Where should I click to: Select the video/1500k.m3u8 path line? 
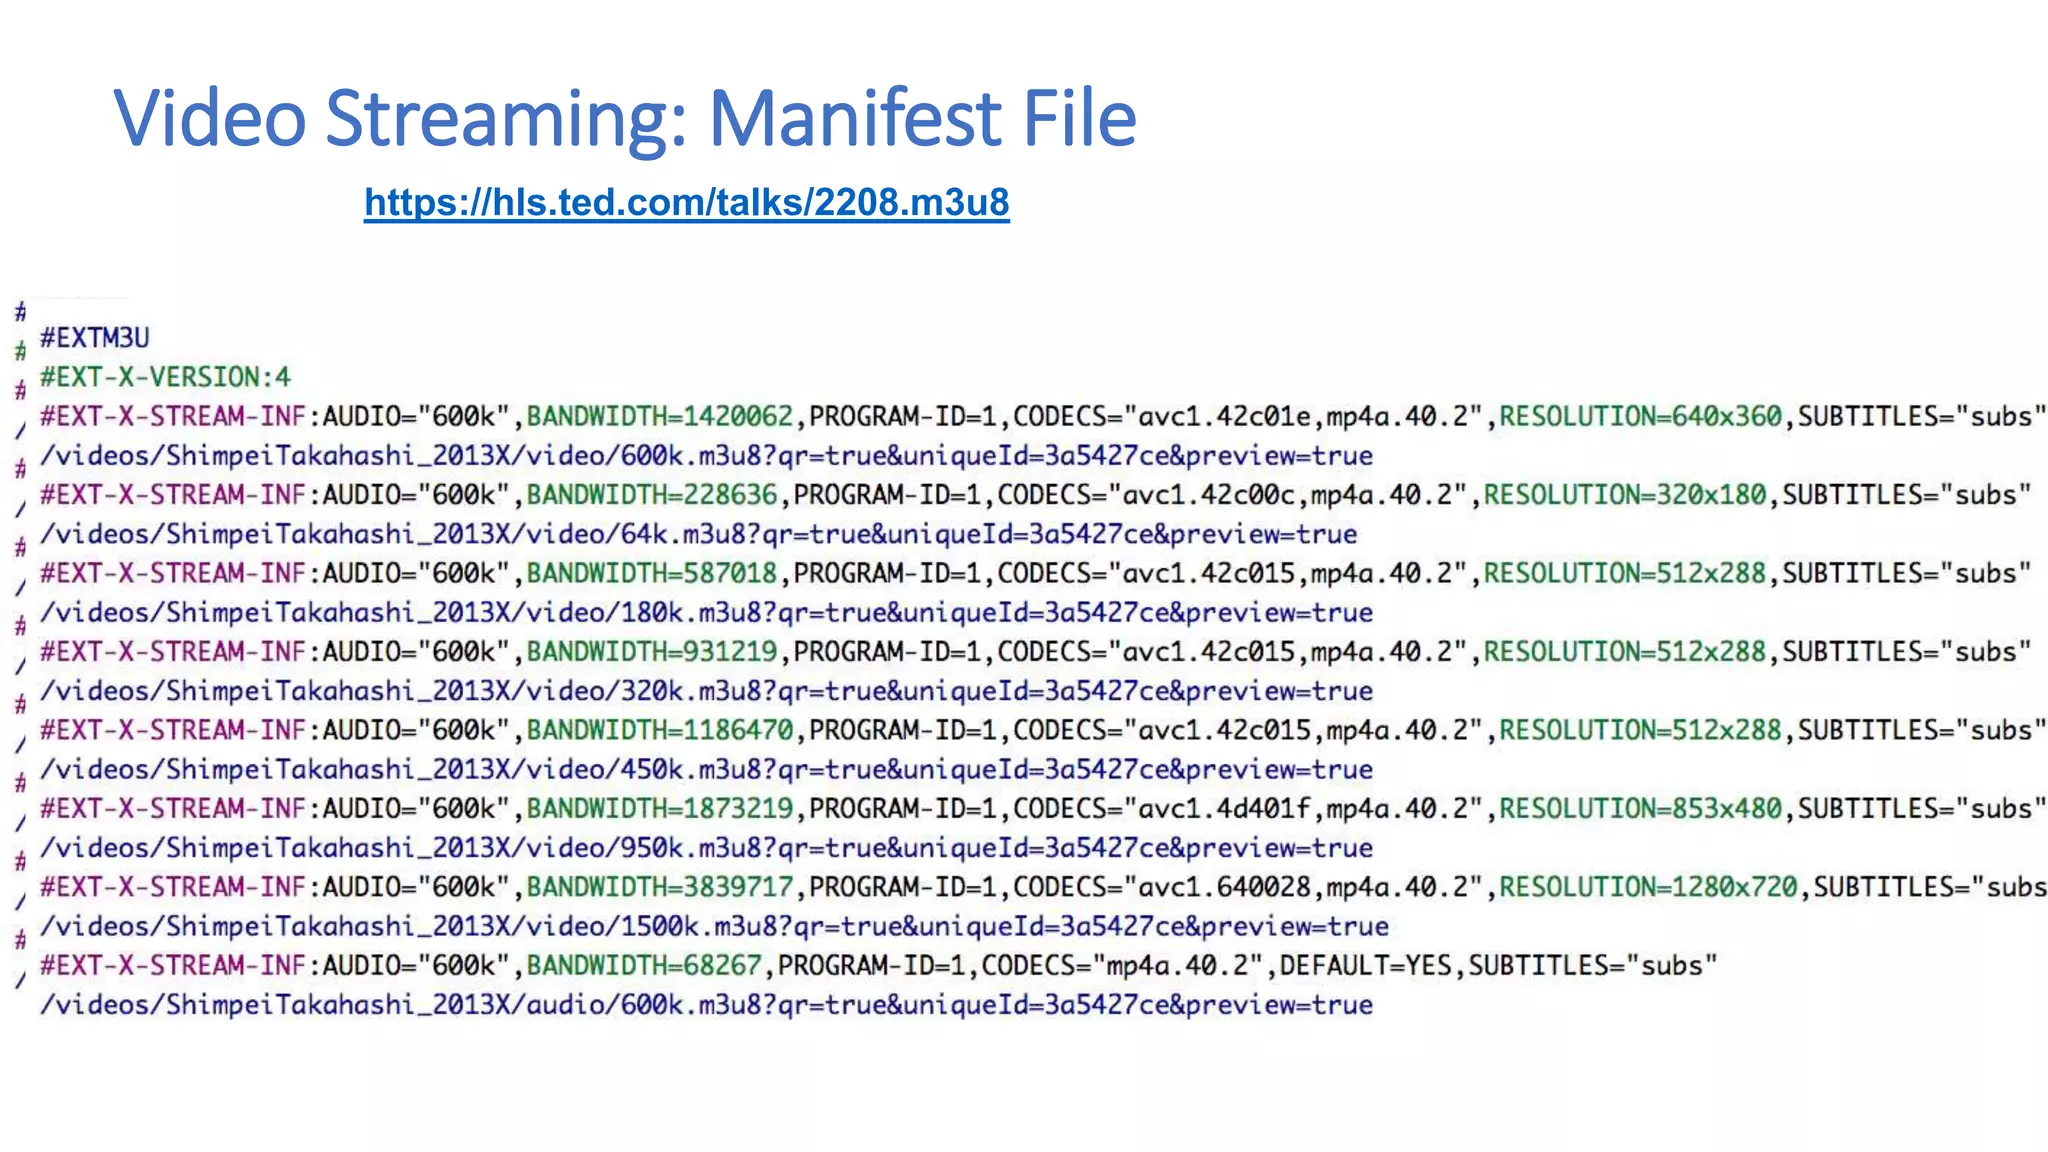[715, 927]
